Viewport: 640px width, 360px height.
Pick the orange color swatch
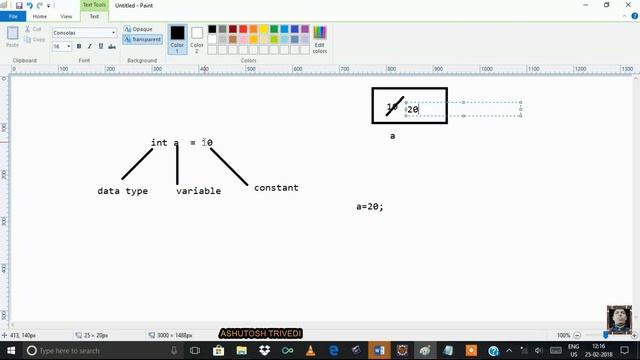coord(253,29)
